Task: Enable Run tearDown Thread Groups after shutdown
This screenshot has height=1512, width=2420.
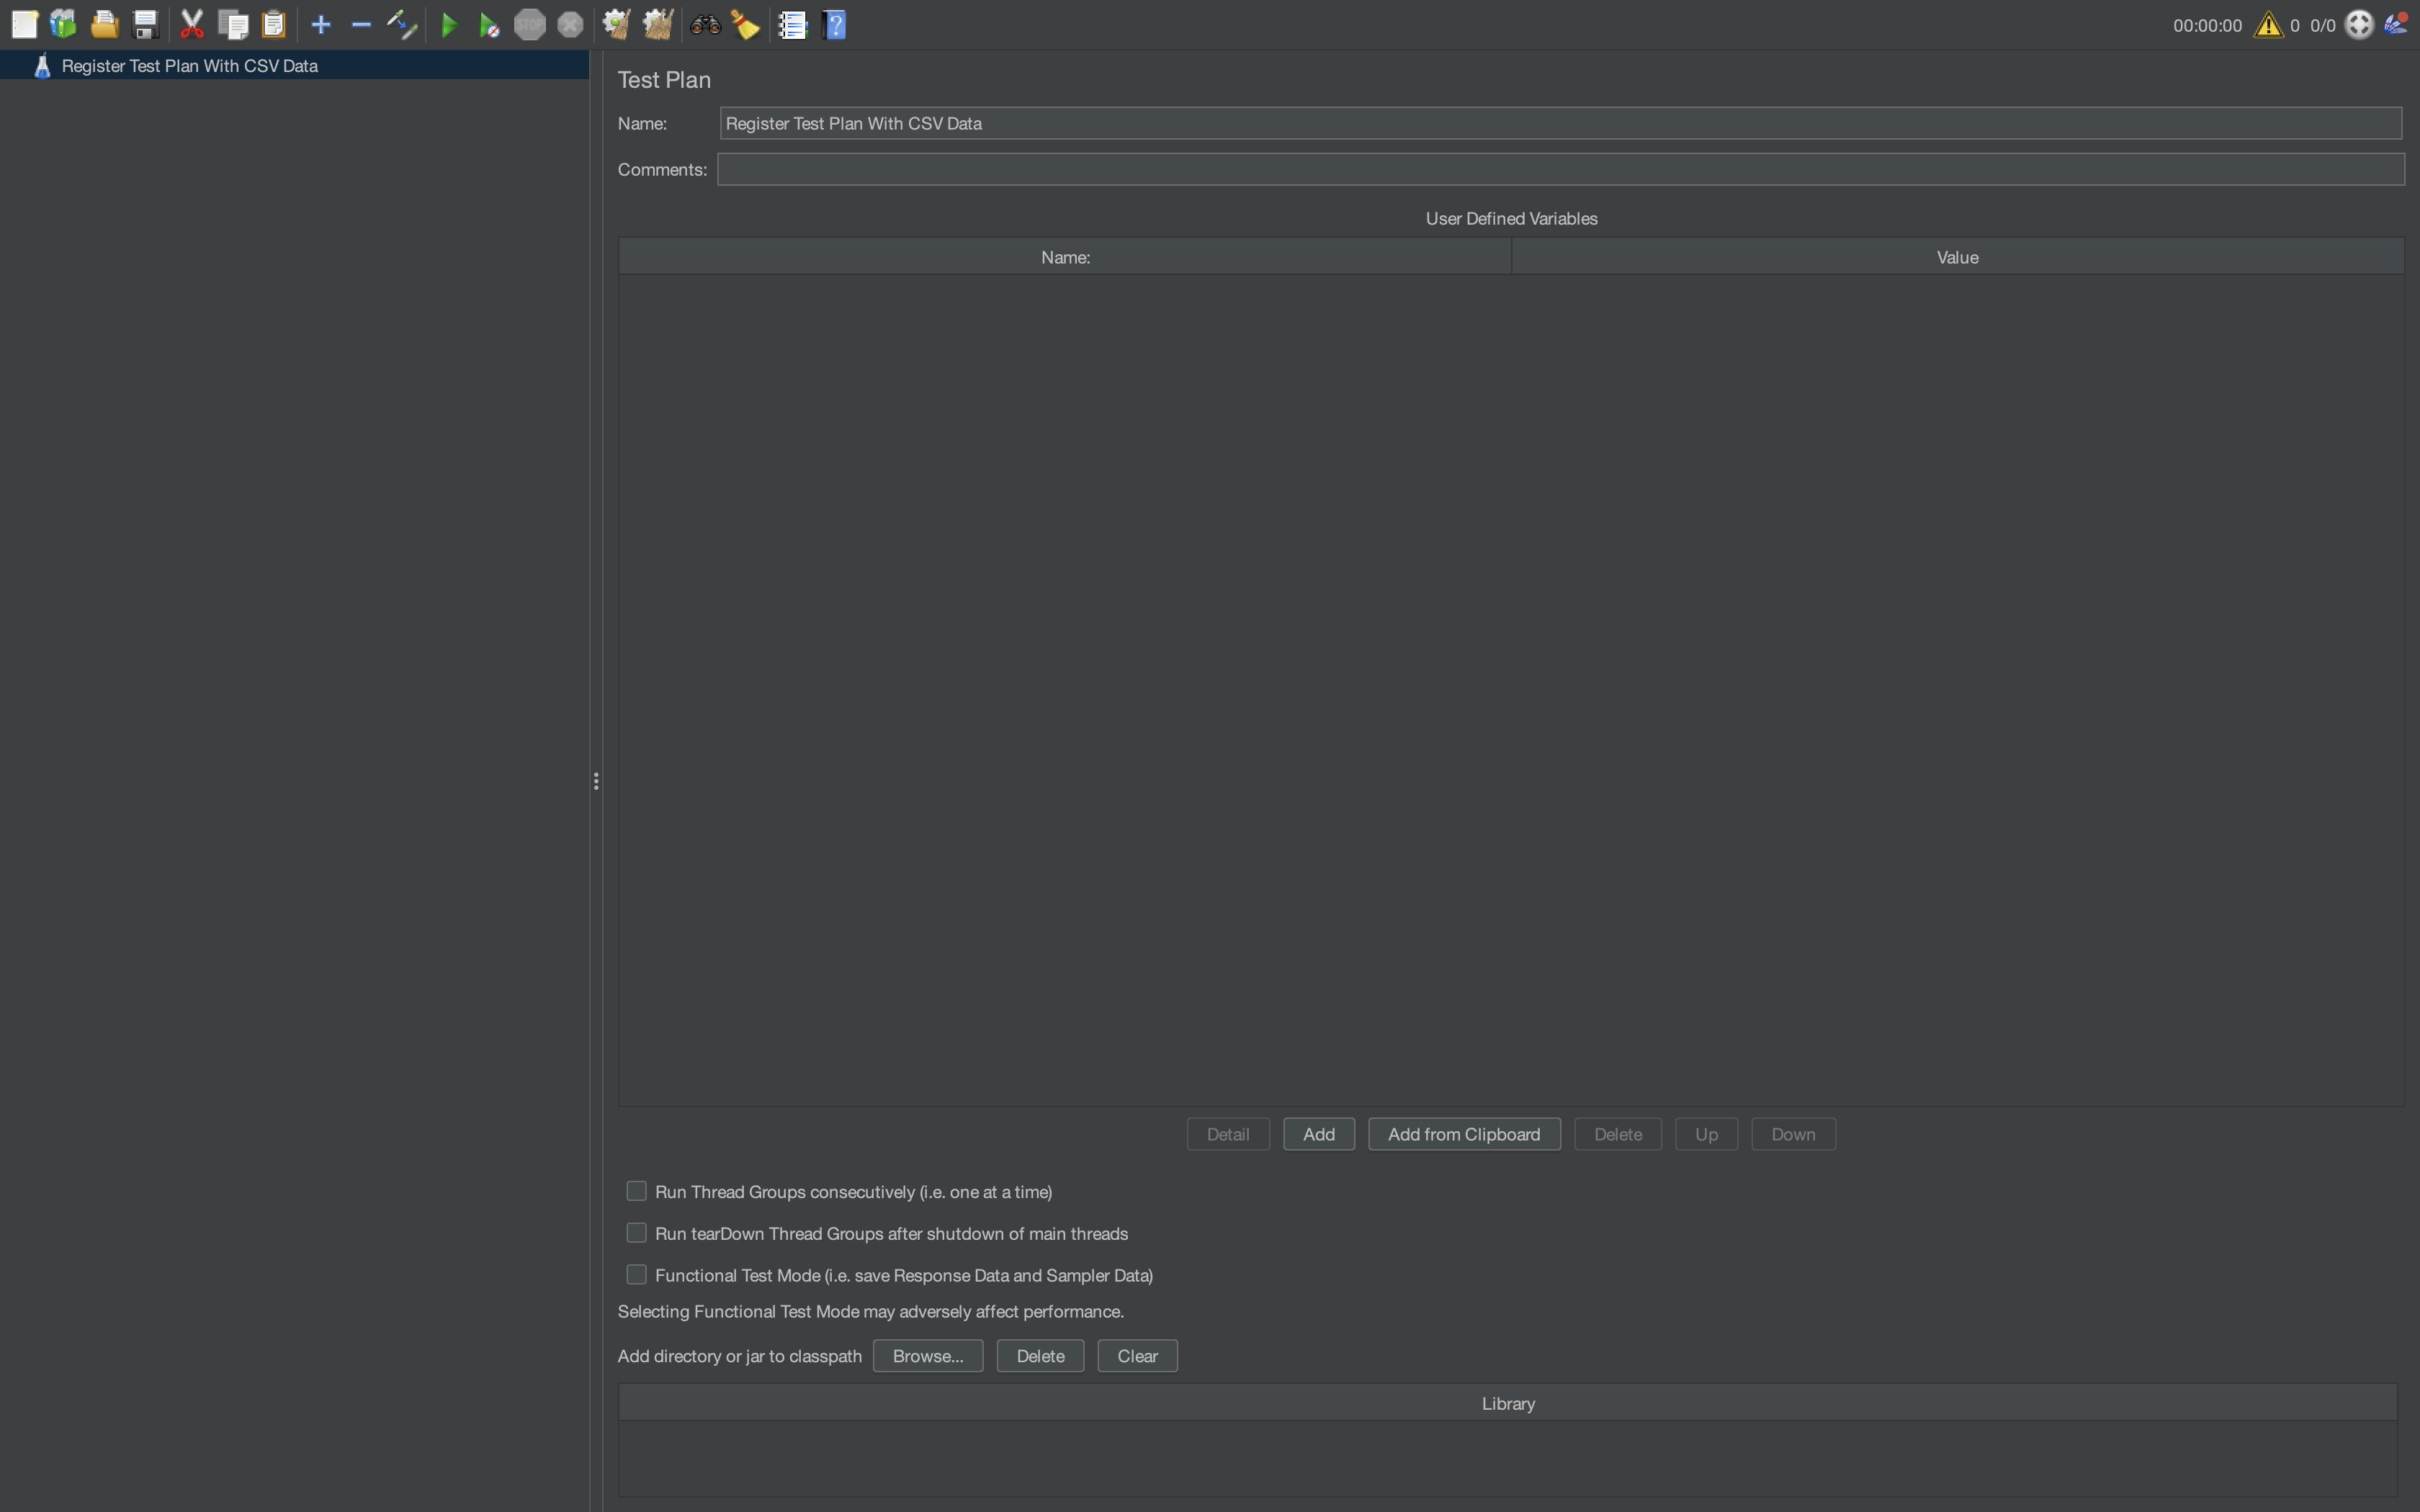Action: [x=636, y=1233]
